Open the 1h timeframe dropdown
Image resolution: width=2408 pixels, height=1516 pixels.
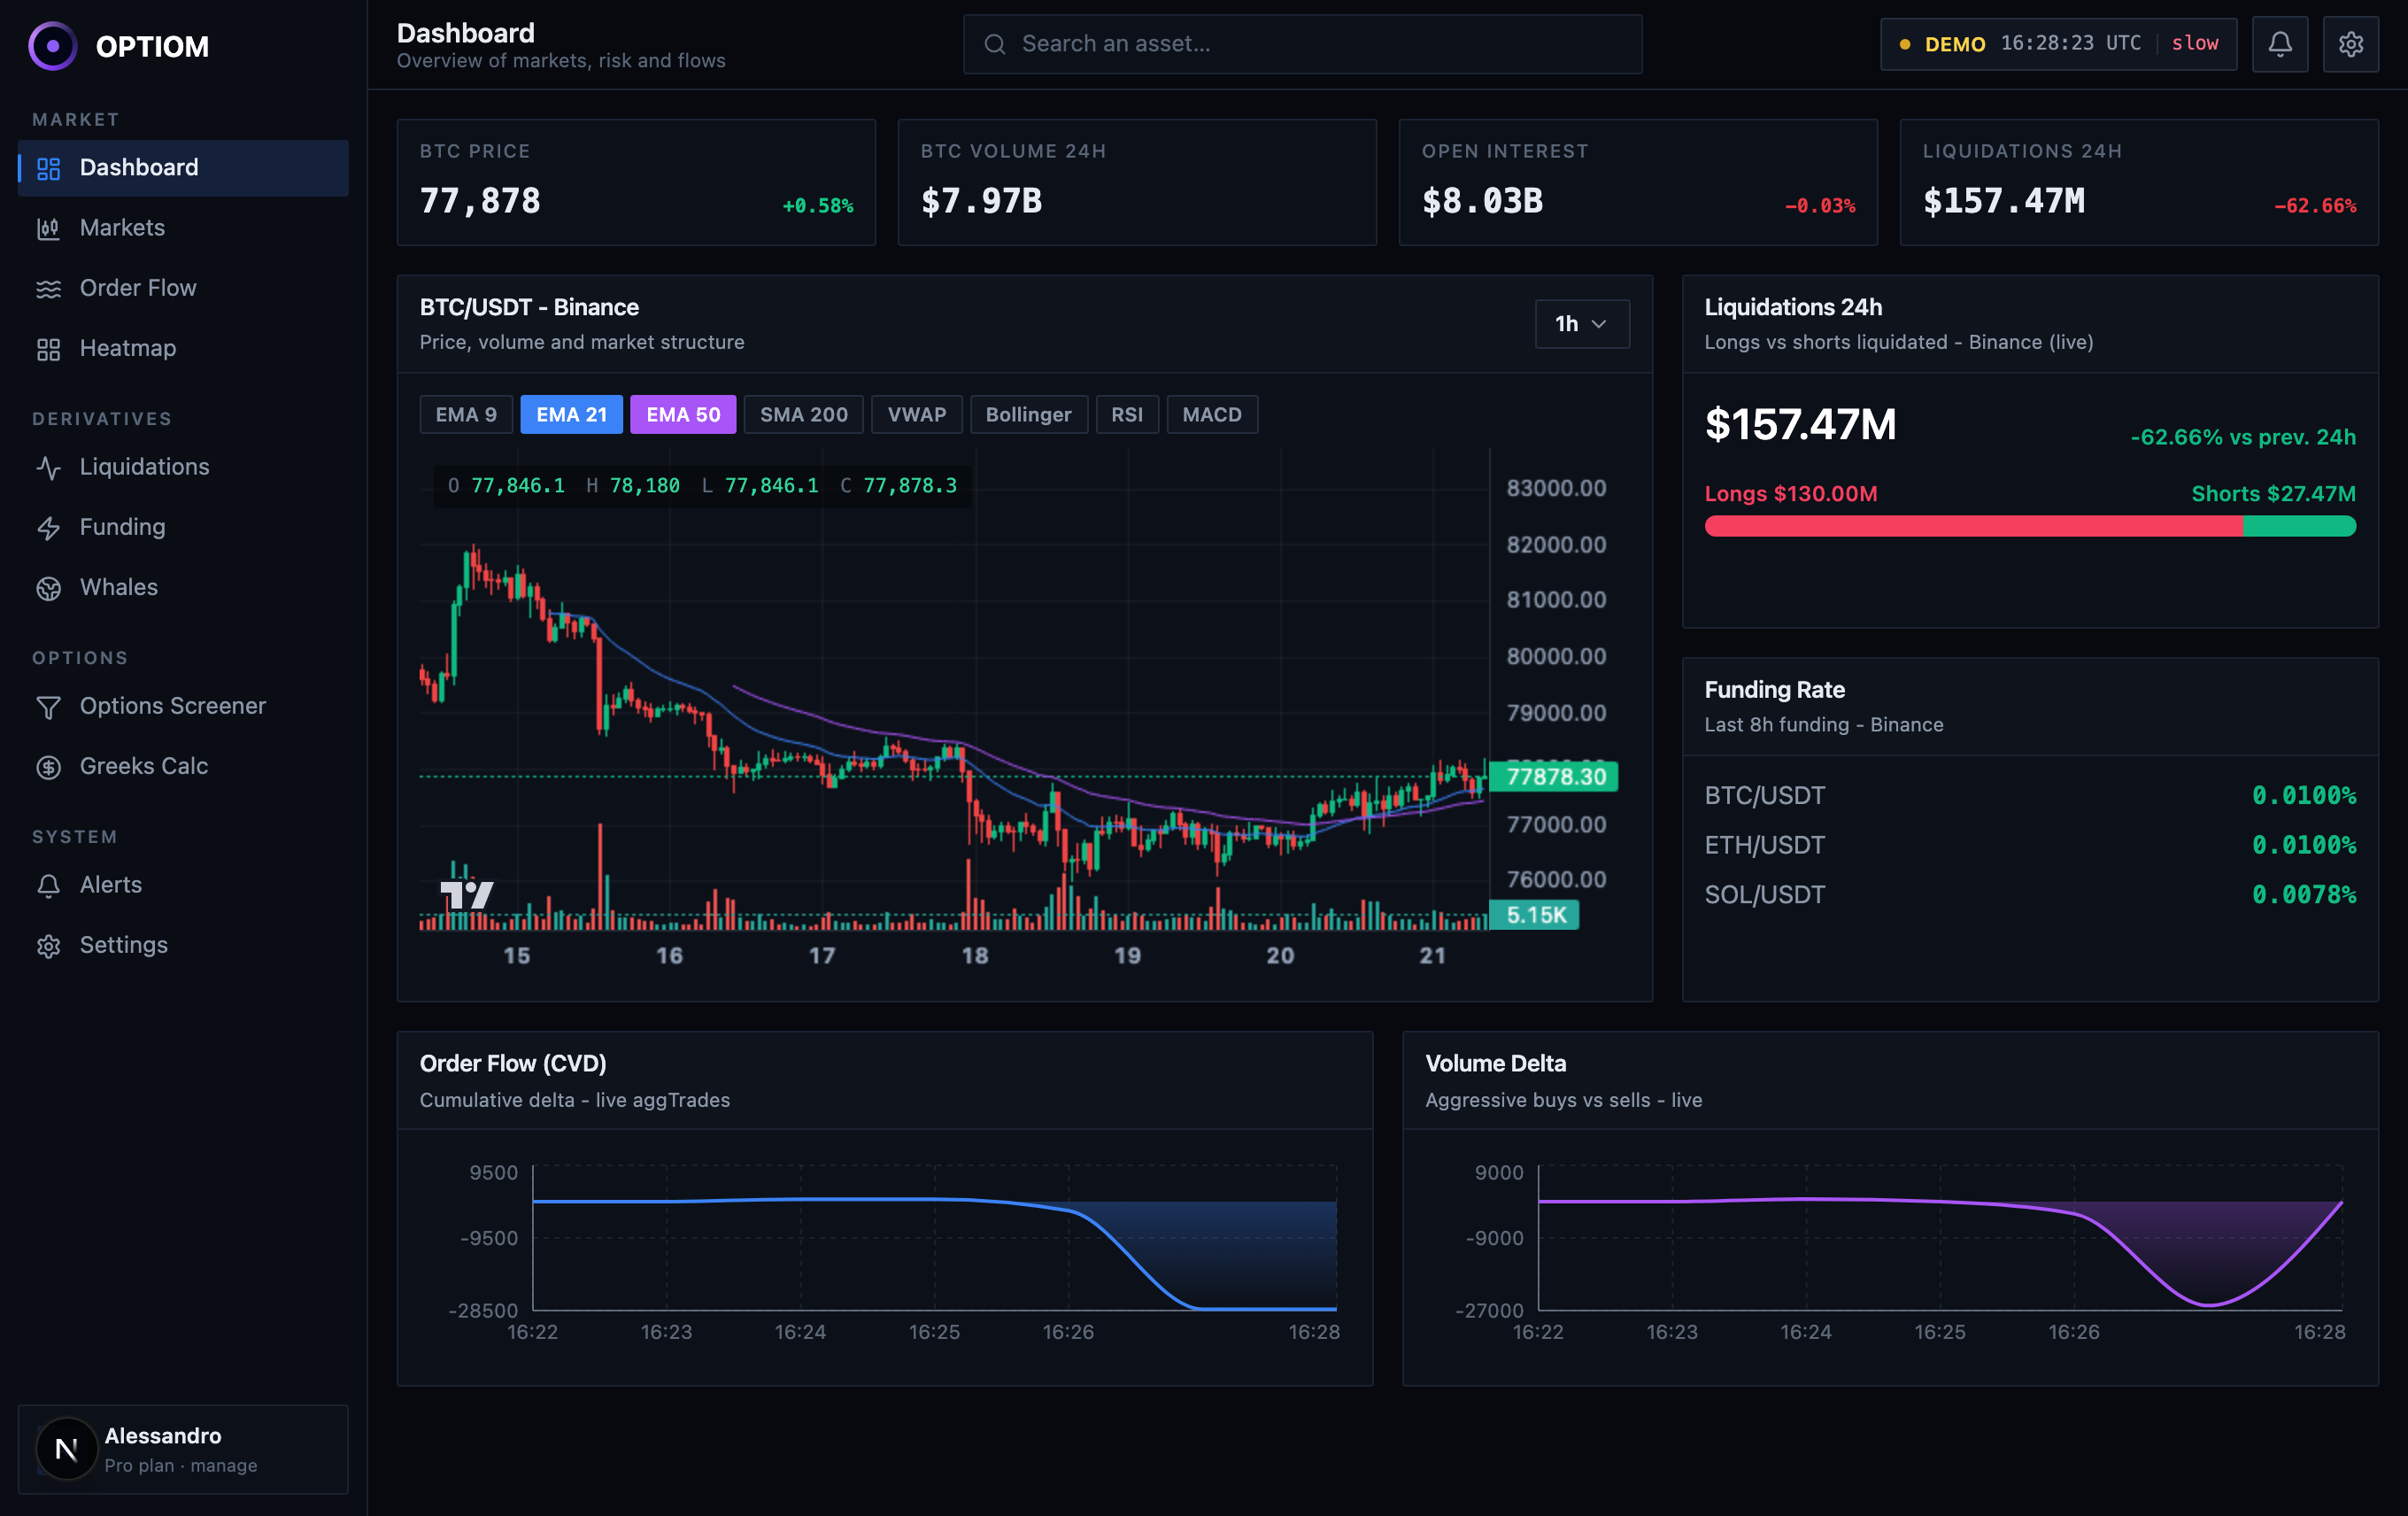pyautogui.click(x=1582, y=324)
